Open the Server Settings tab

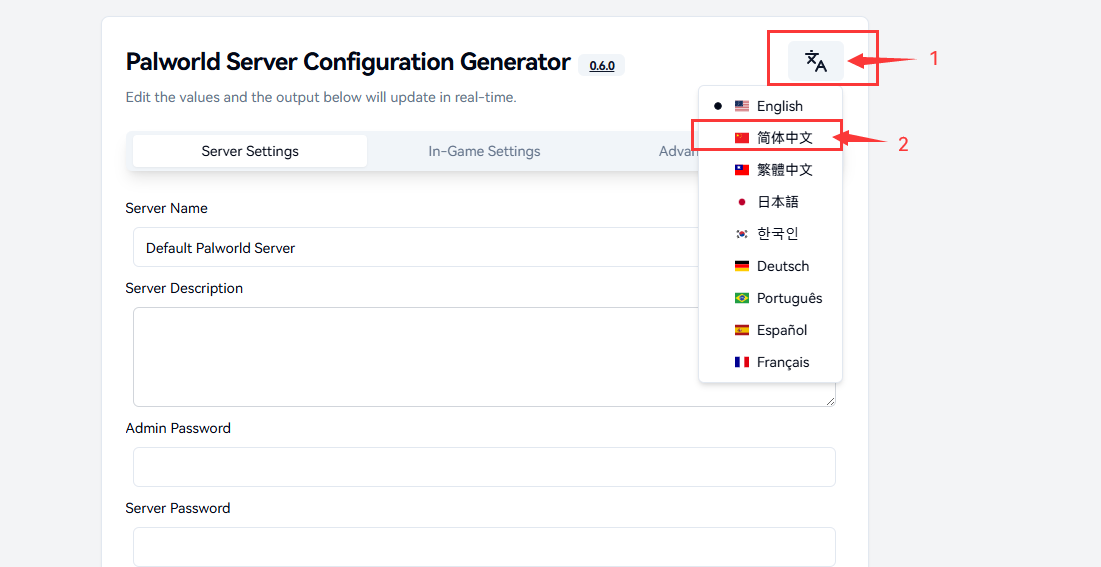click(x=250, y=151)
